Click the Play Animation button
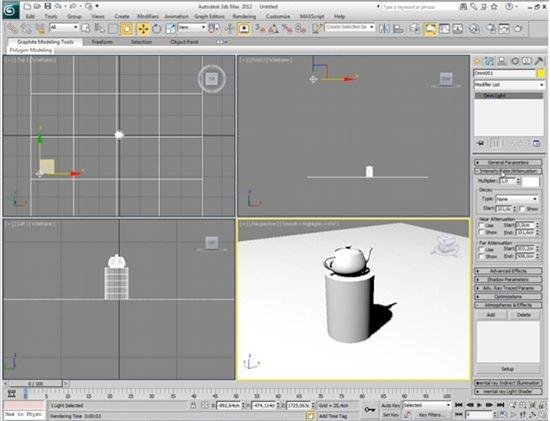This screenshot has width=550, height=421. [479, 405]
